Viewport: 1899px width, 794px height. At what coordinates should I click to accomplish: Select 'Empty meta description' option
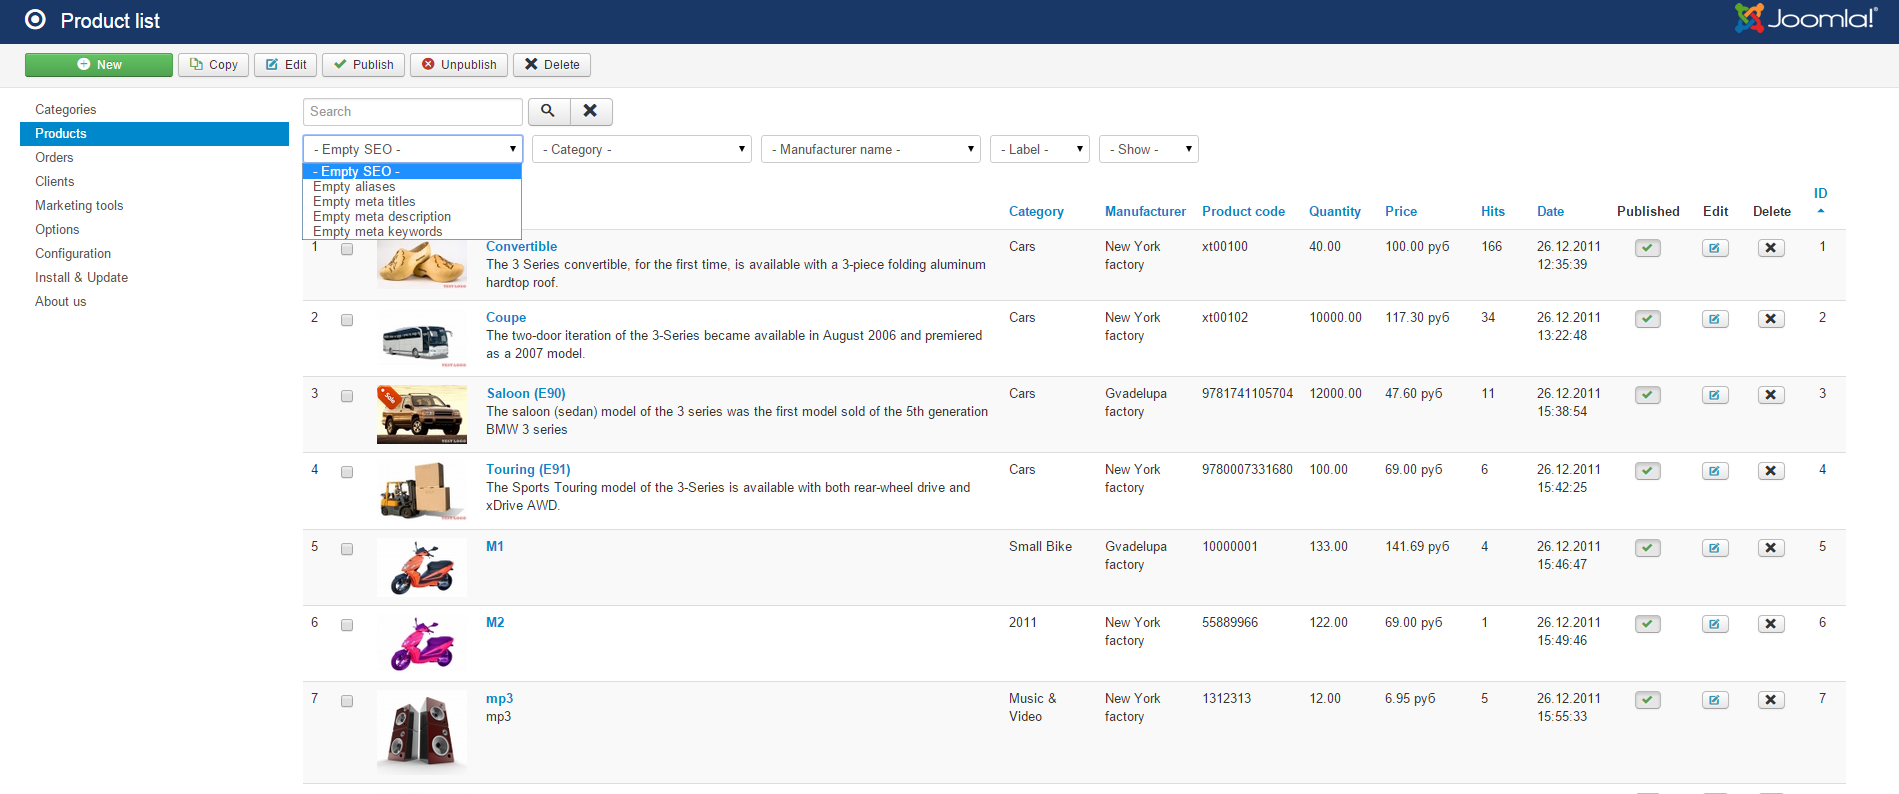coord(382,217)
